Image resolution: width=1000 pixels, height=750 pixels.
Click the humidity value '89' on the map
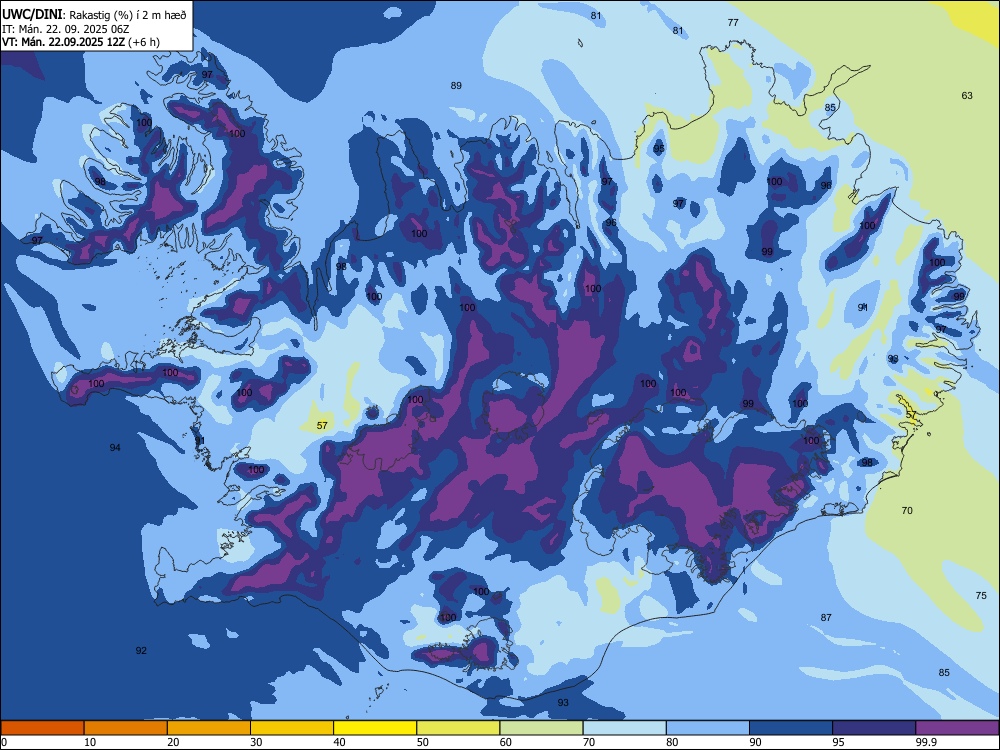coord(456,85)
